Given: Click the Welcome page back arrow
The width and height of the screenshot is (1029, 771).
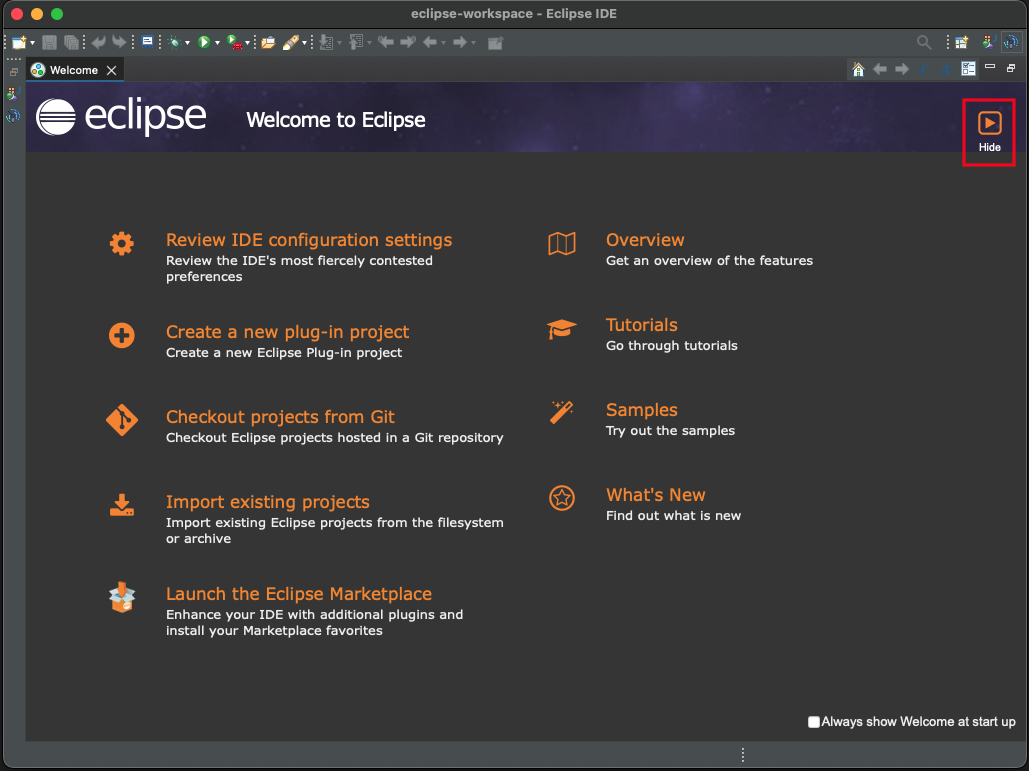Looking at the screenshot, I should click(880, 69).
